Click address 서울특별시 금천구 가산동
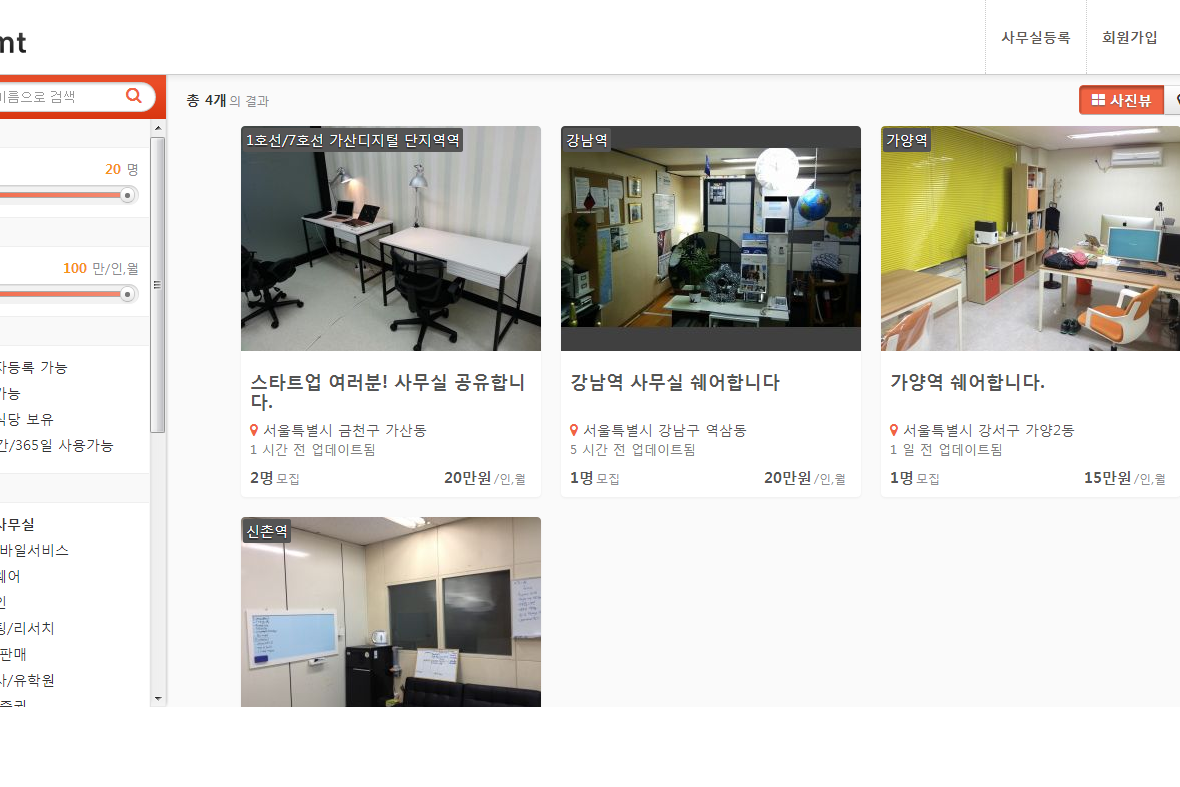This screenshot has width=1180, height=787. click(345, 430)
